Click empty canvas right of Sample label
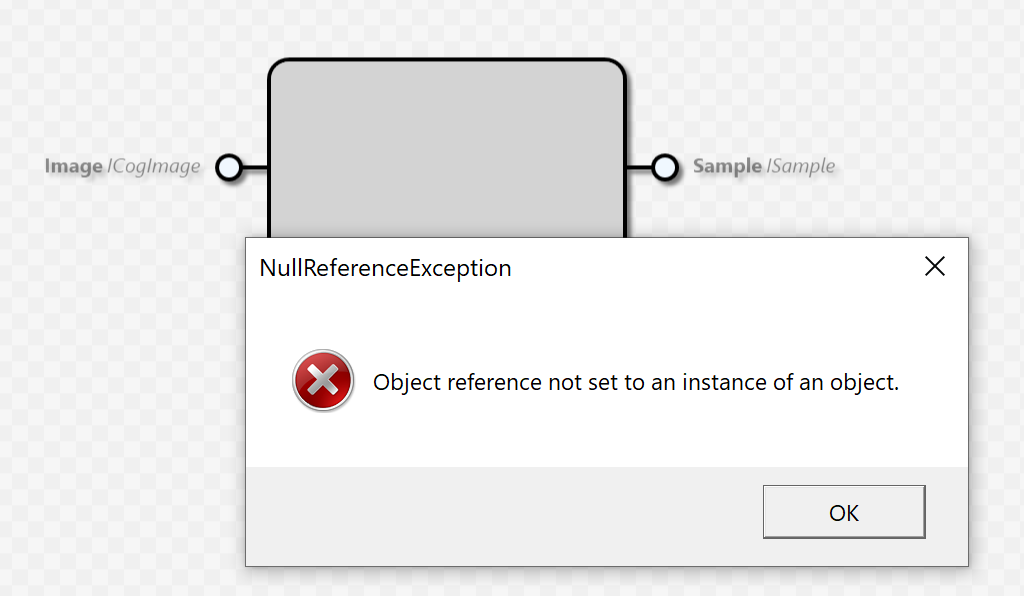Viewport: 1024px width, 596px height. pyautogui.click(x=930, y=166)
